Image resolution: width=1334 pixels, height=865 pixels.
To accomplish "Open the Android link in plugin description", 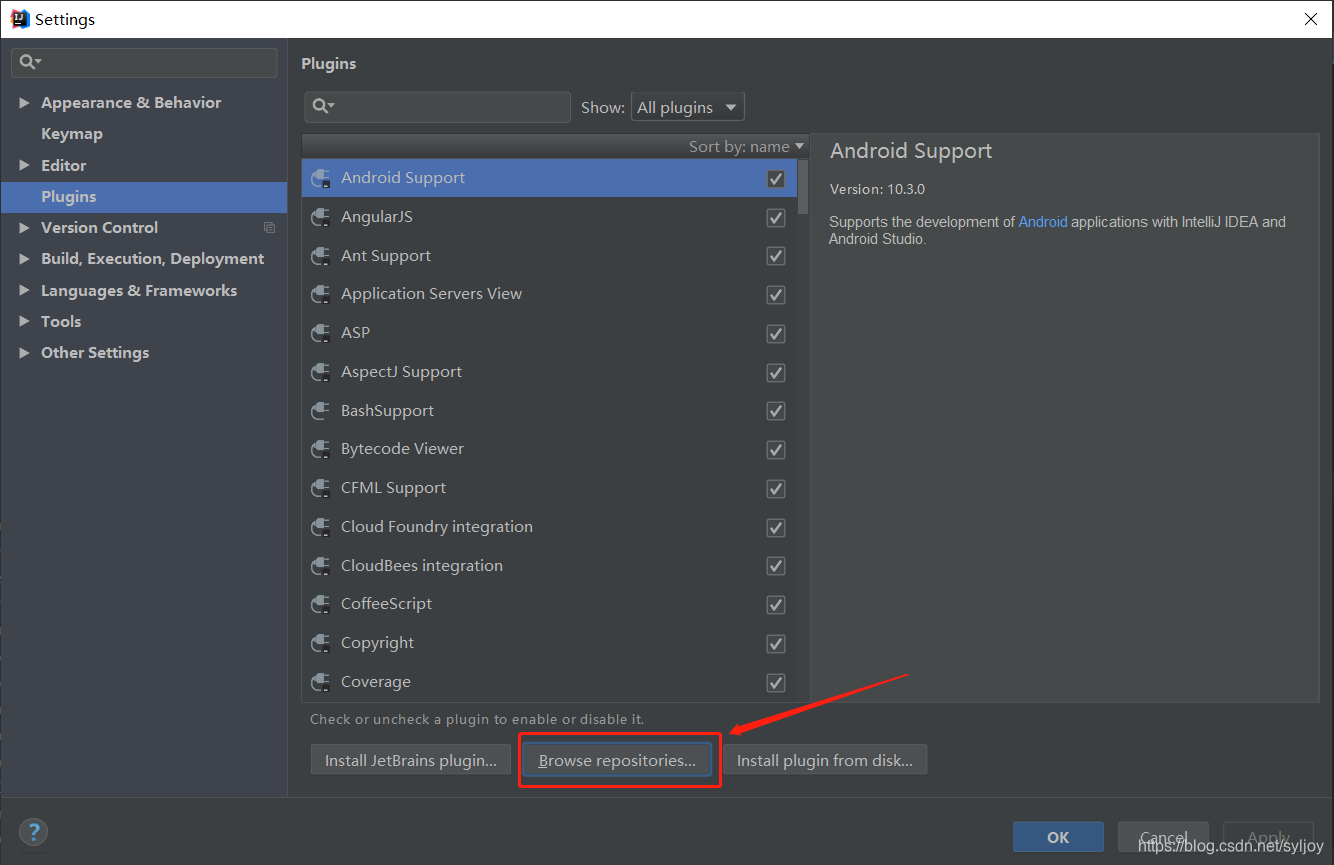I will (x=1043, y=222).
